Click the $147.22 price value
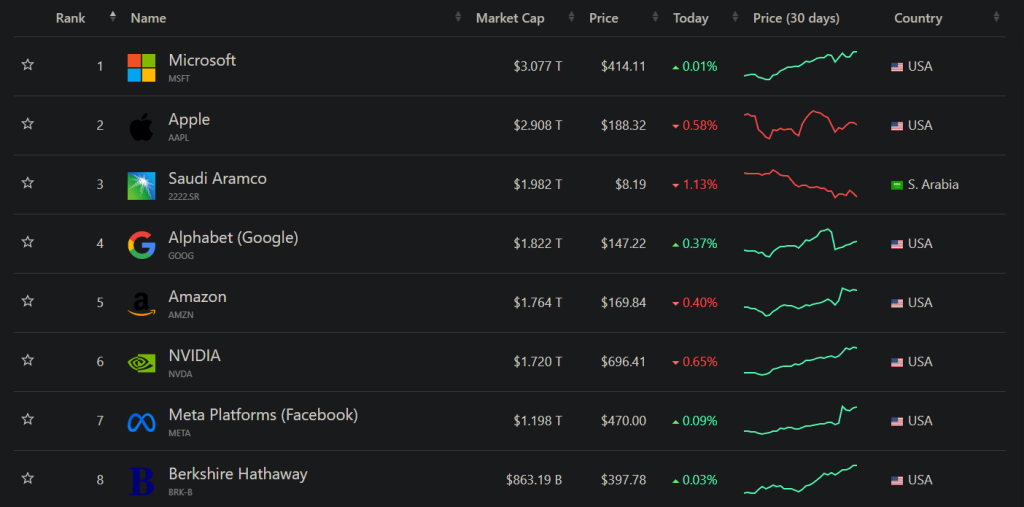 pyautogui.click(x=624, y=244)
